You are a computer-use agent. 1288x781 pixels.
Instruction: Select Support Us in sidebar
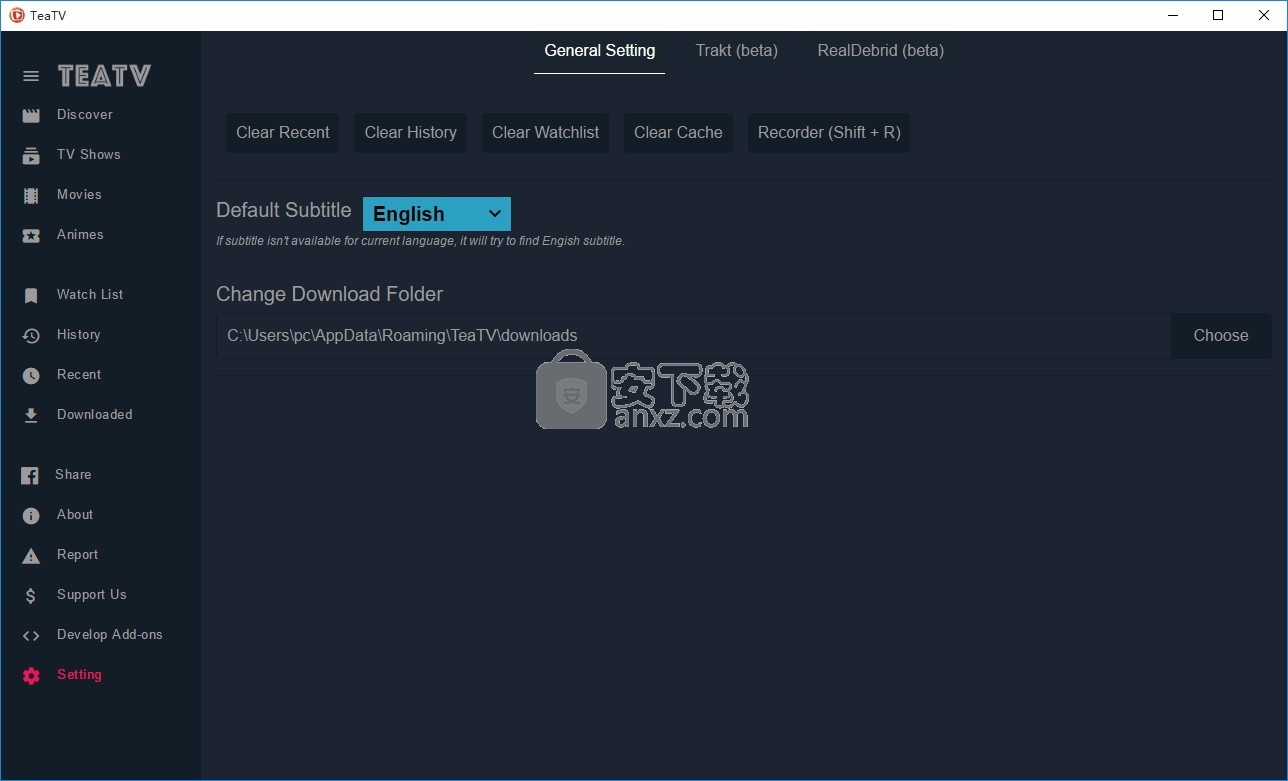tap(92, 595)
